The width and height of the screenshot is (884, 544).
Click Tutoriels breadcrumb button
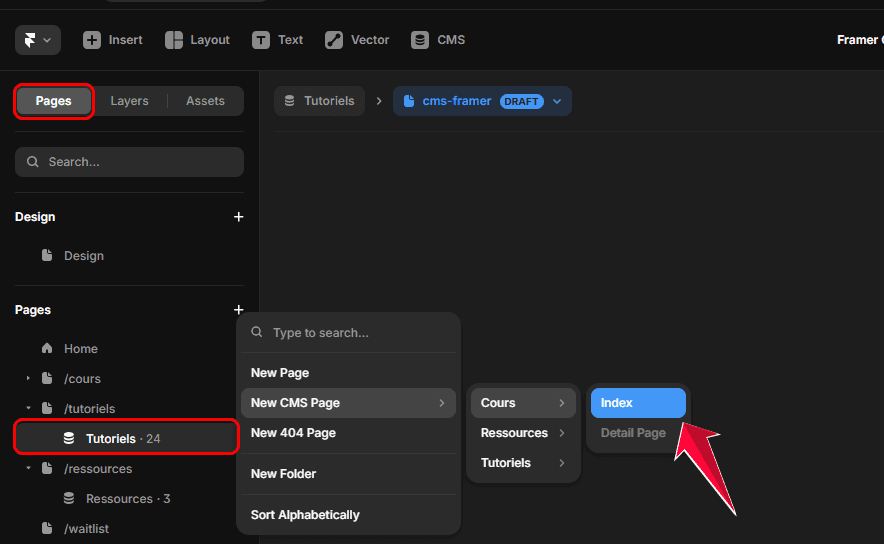click(320, 101)
